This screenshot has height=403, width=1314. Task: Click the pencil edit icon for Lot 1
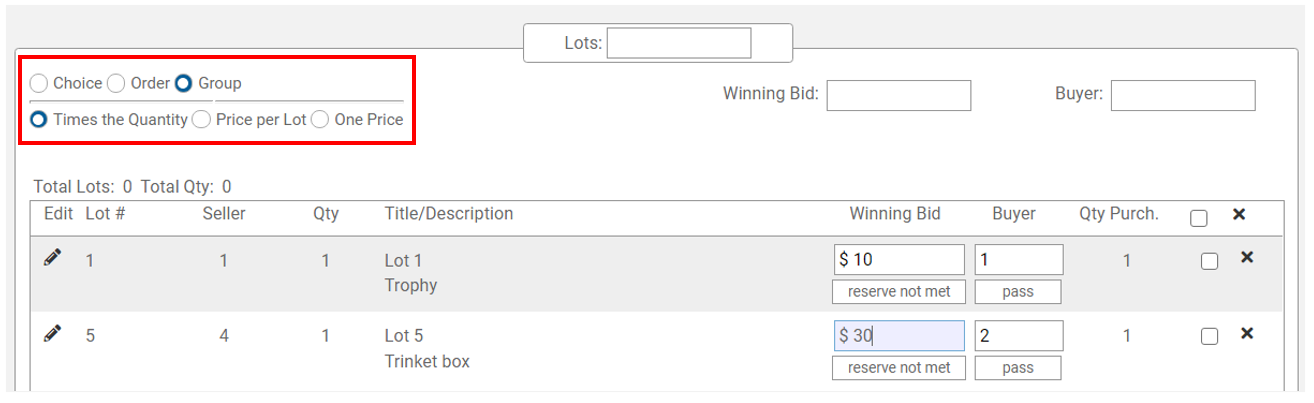pos(52,258)
